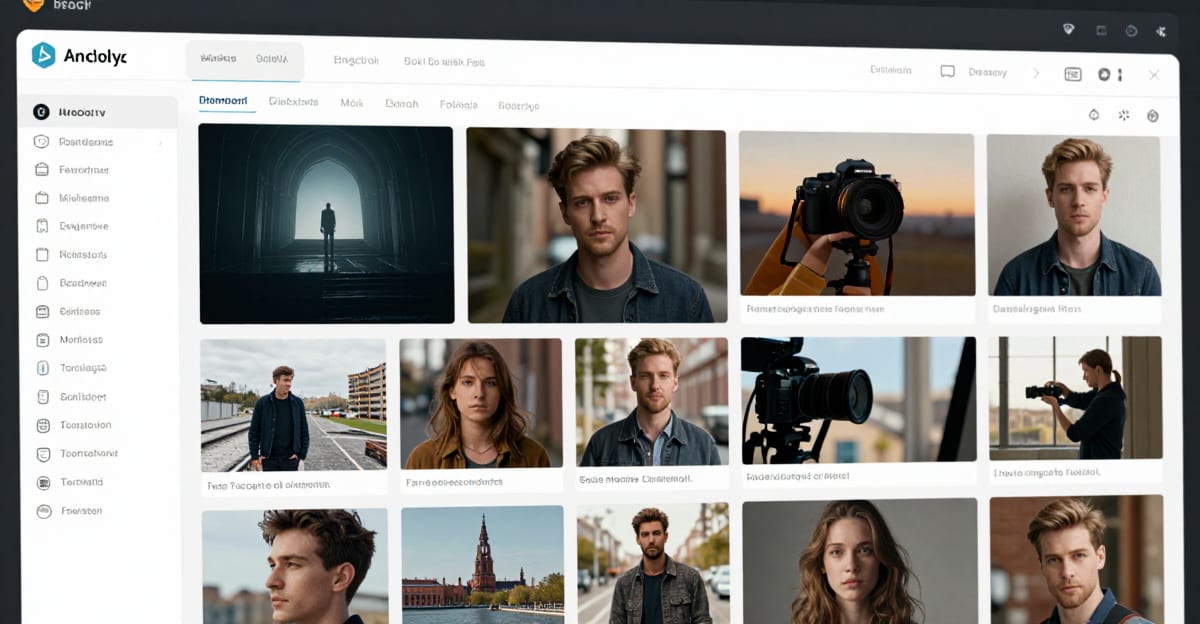Click the blue Anclolyc app logo
The image size is (1200, 624).
coord(43,55)
